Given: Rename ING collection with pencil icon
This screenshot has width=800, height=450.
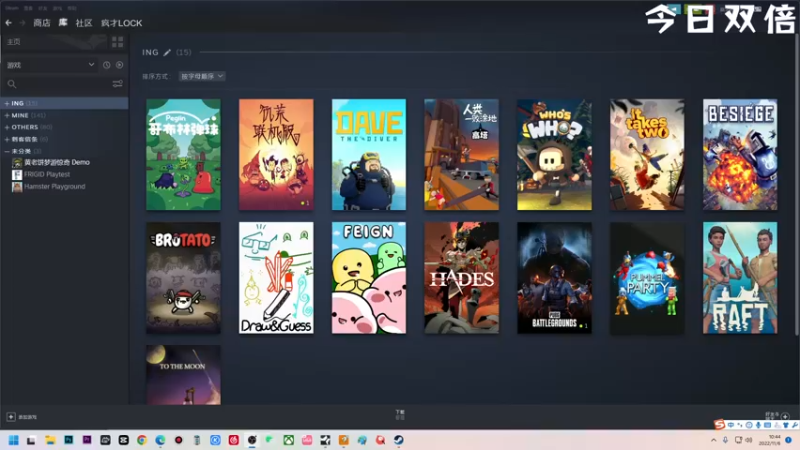Looking at the screenshot, I should point(167,52).
